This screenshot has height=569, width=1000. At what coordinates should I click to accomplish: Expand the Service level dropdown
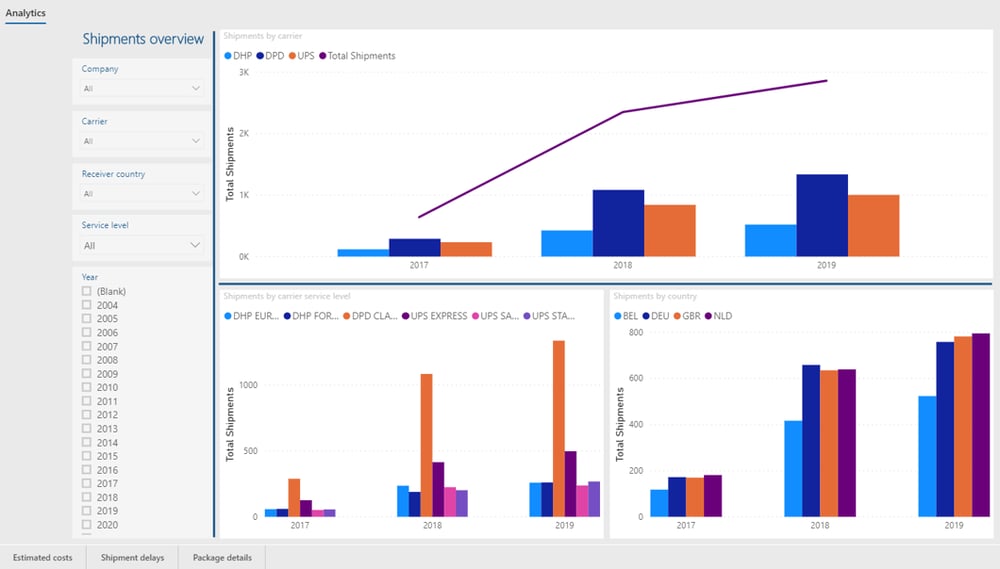pyautogui.click(x=142, y=246)
